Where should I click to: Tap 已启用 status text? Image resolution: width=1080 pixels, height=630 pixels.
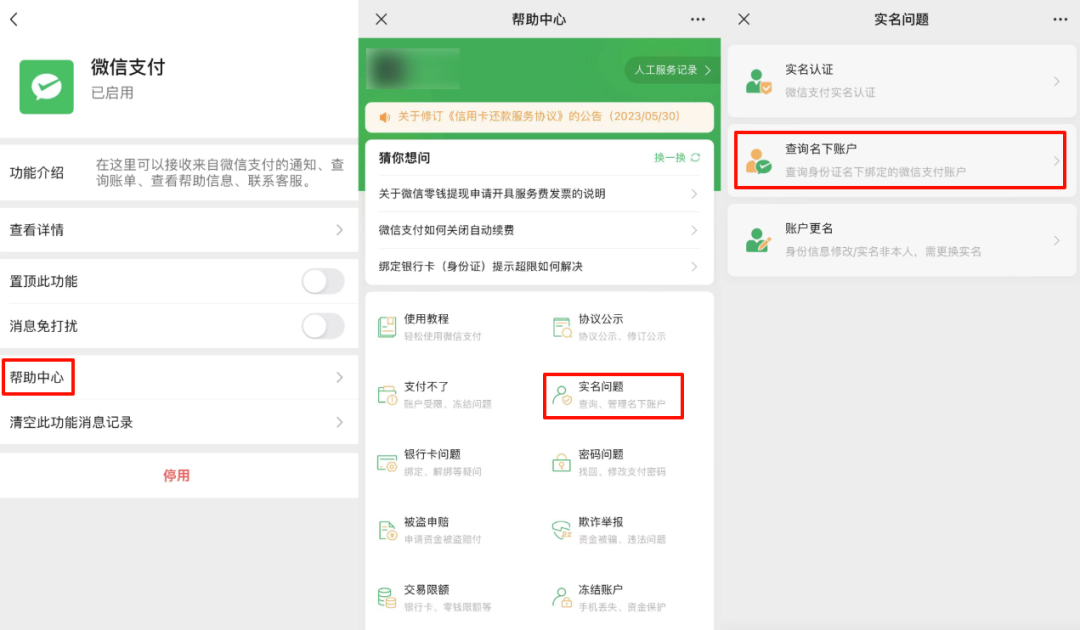pyautogui.click(x=112, y=93)
